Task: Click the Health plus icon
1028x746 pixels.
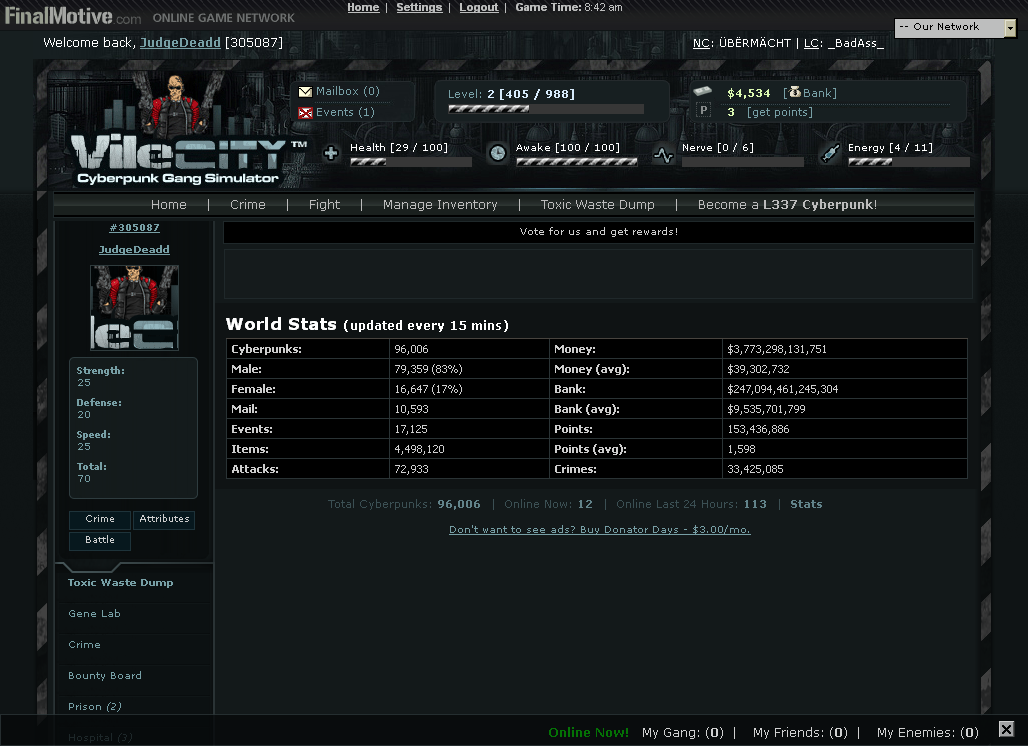Action: coord(331,154)
